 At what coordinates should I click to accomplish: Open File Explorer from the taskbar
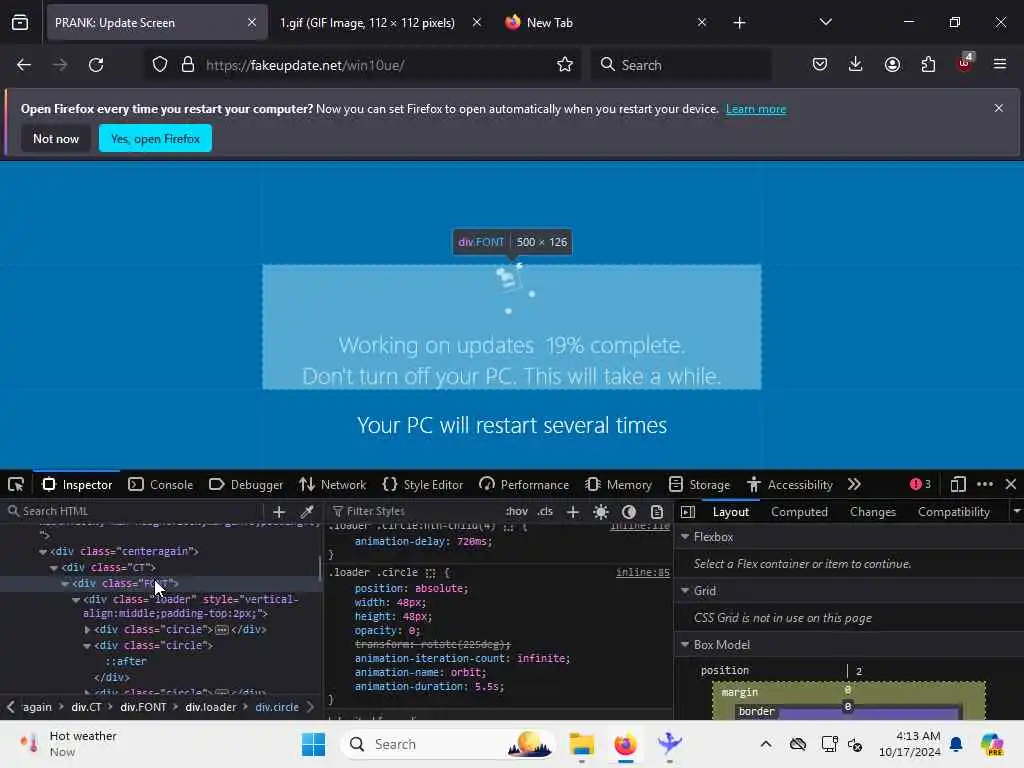click(x=581, y=744)
